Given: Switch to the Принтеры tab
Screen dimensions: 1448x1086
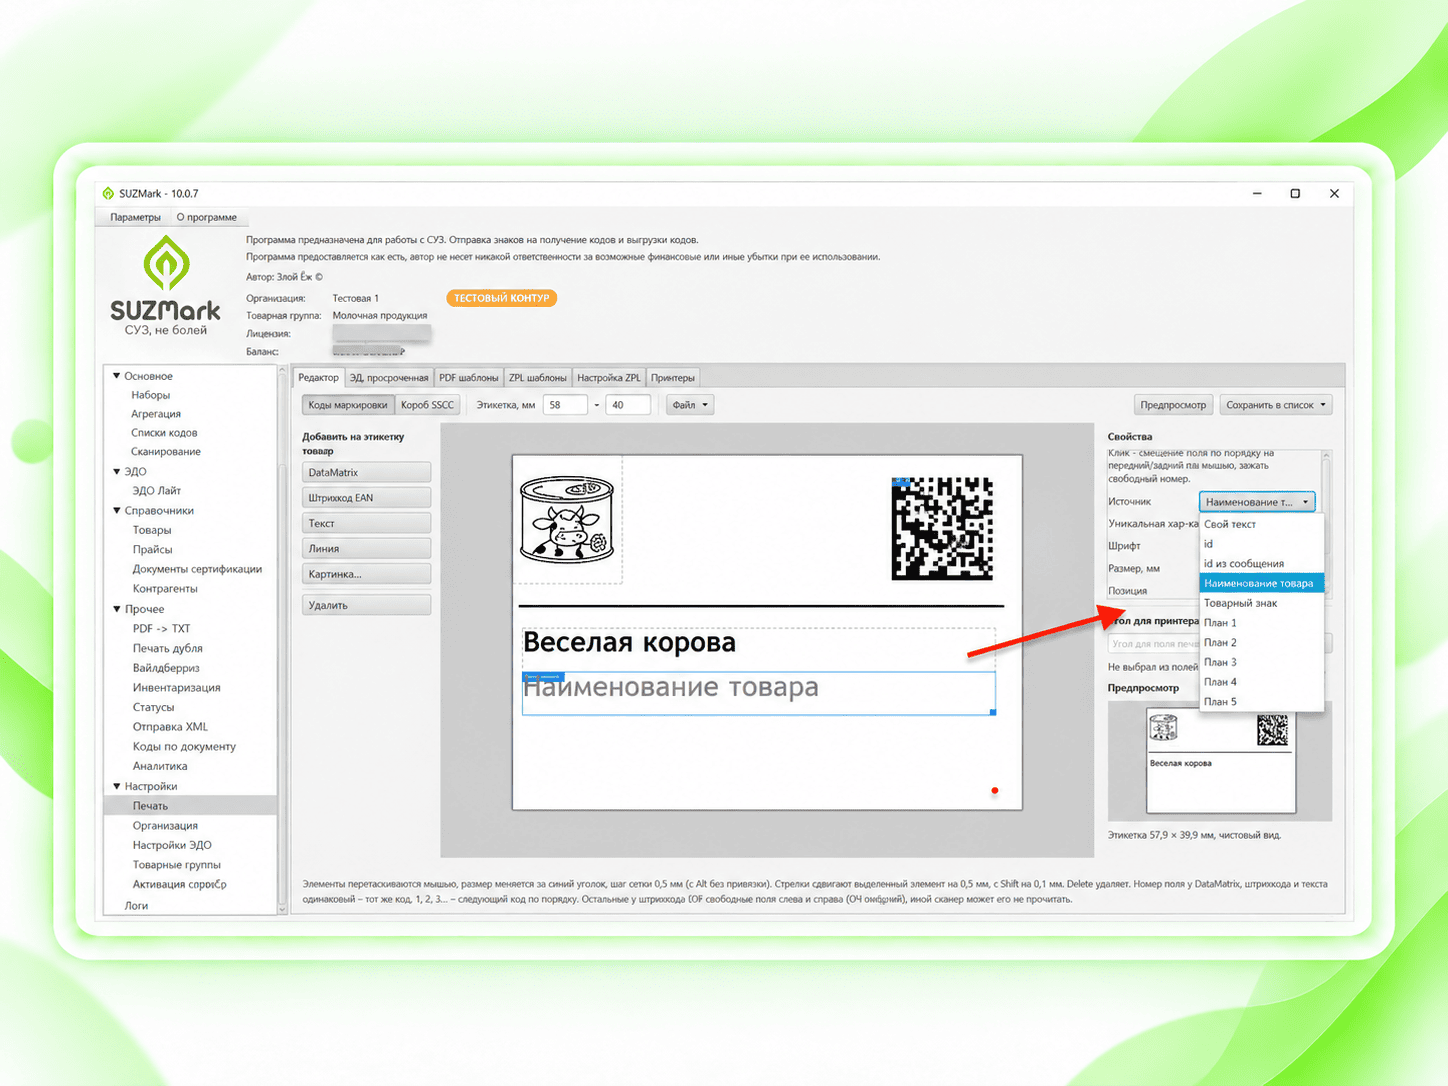Looking at the screenshot, I should pyautogui.click(x=672, y=377).
